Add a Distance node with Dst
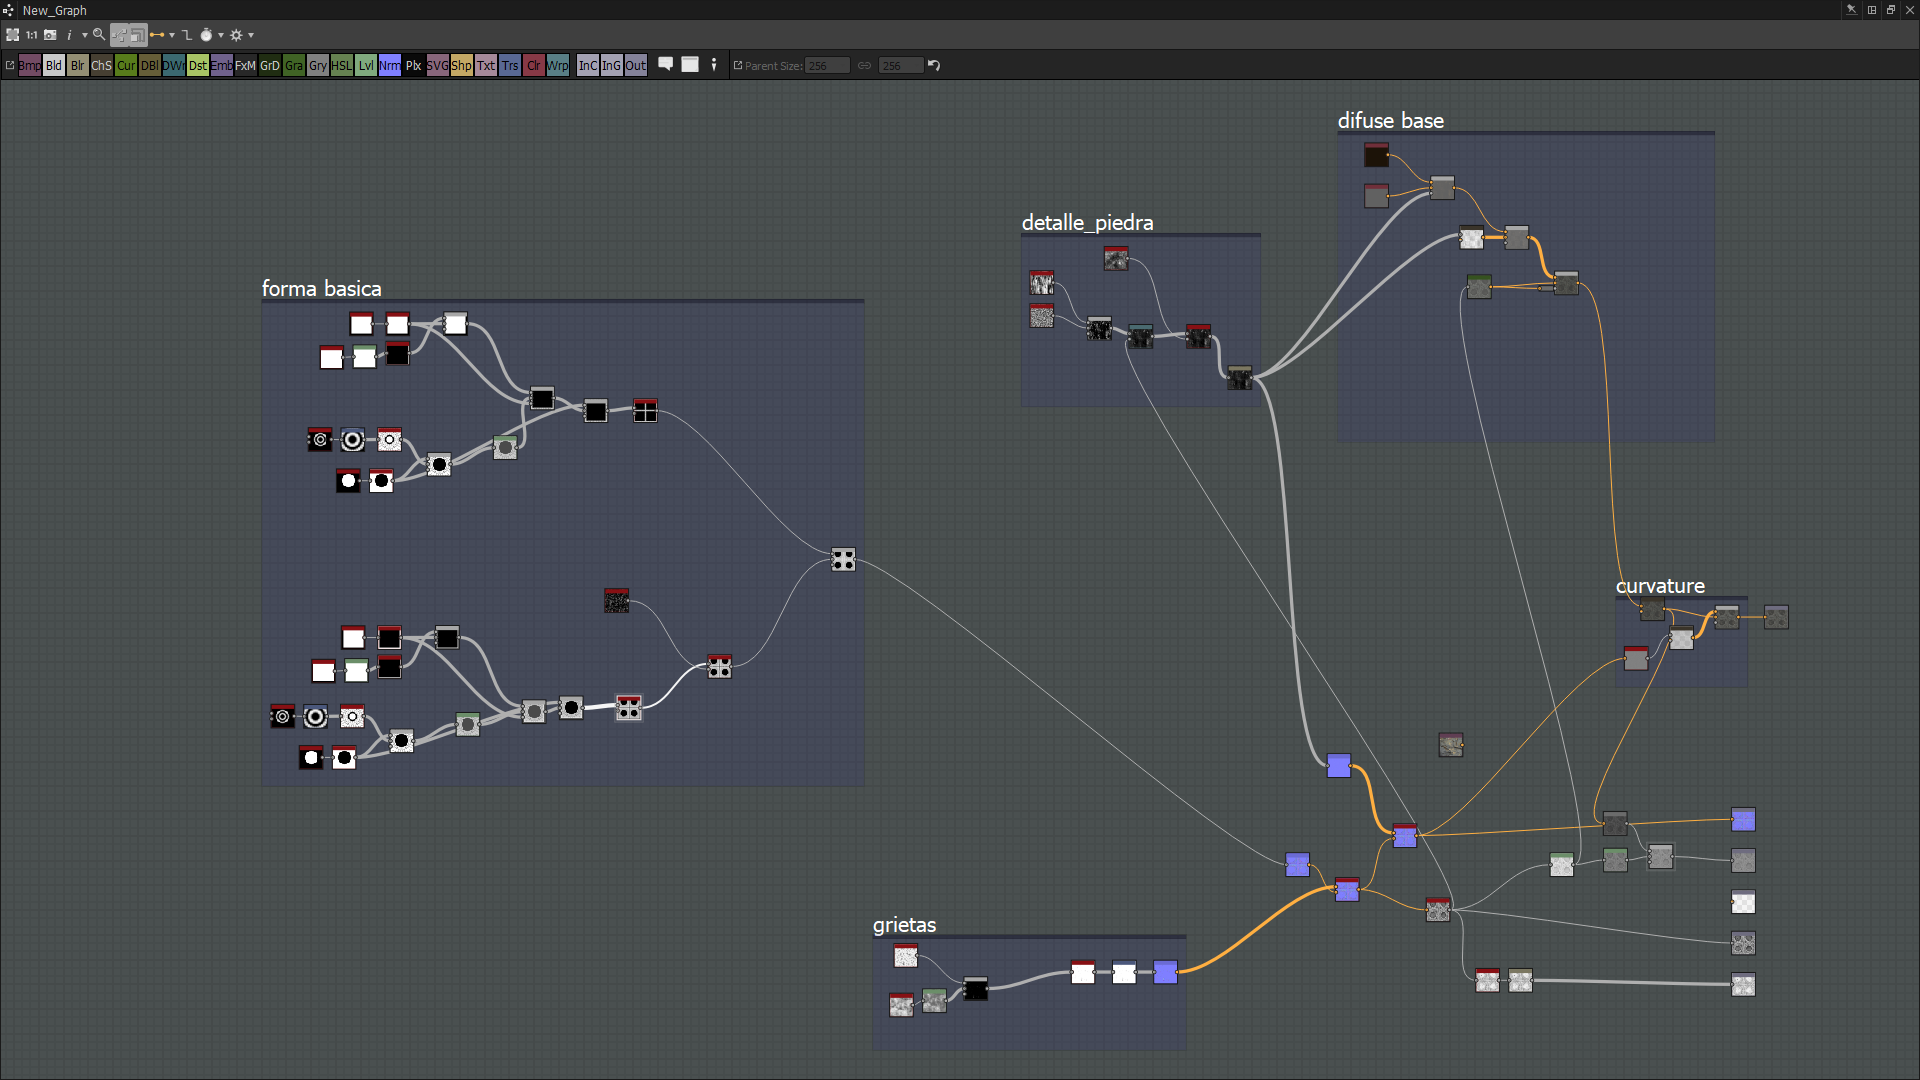The width and height of the screenshot is (1920, 1080). (x=198, y=66)
